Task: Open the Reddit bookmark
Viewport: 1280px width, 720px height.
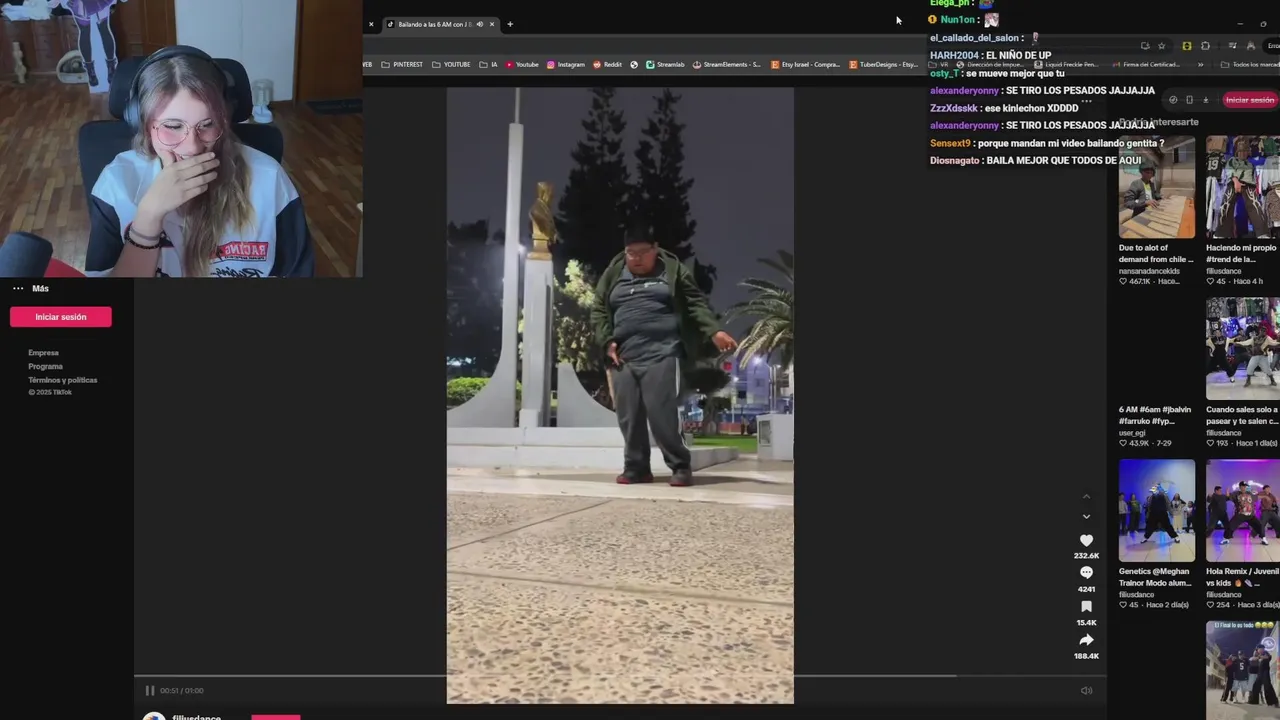Action: click(x=608, y=64)
